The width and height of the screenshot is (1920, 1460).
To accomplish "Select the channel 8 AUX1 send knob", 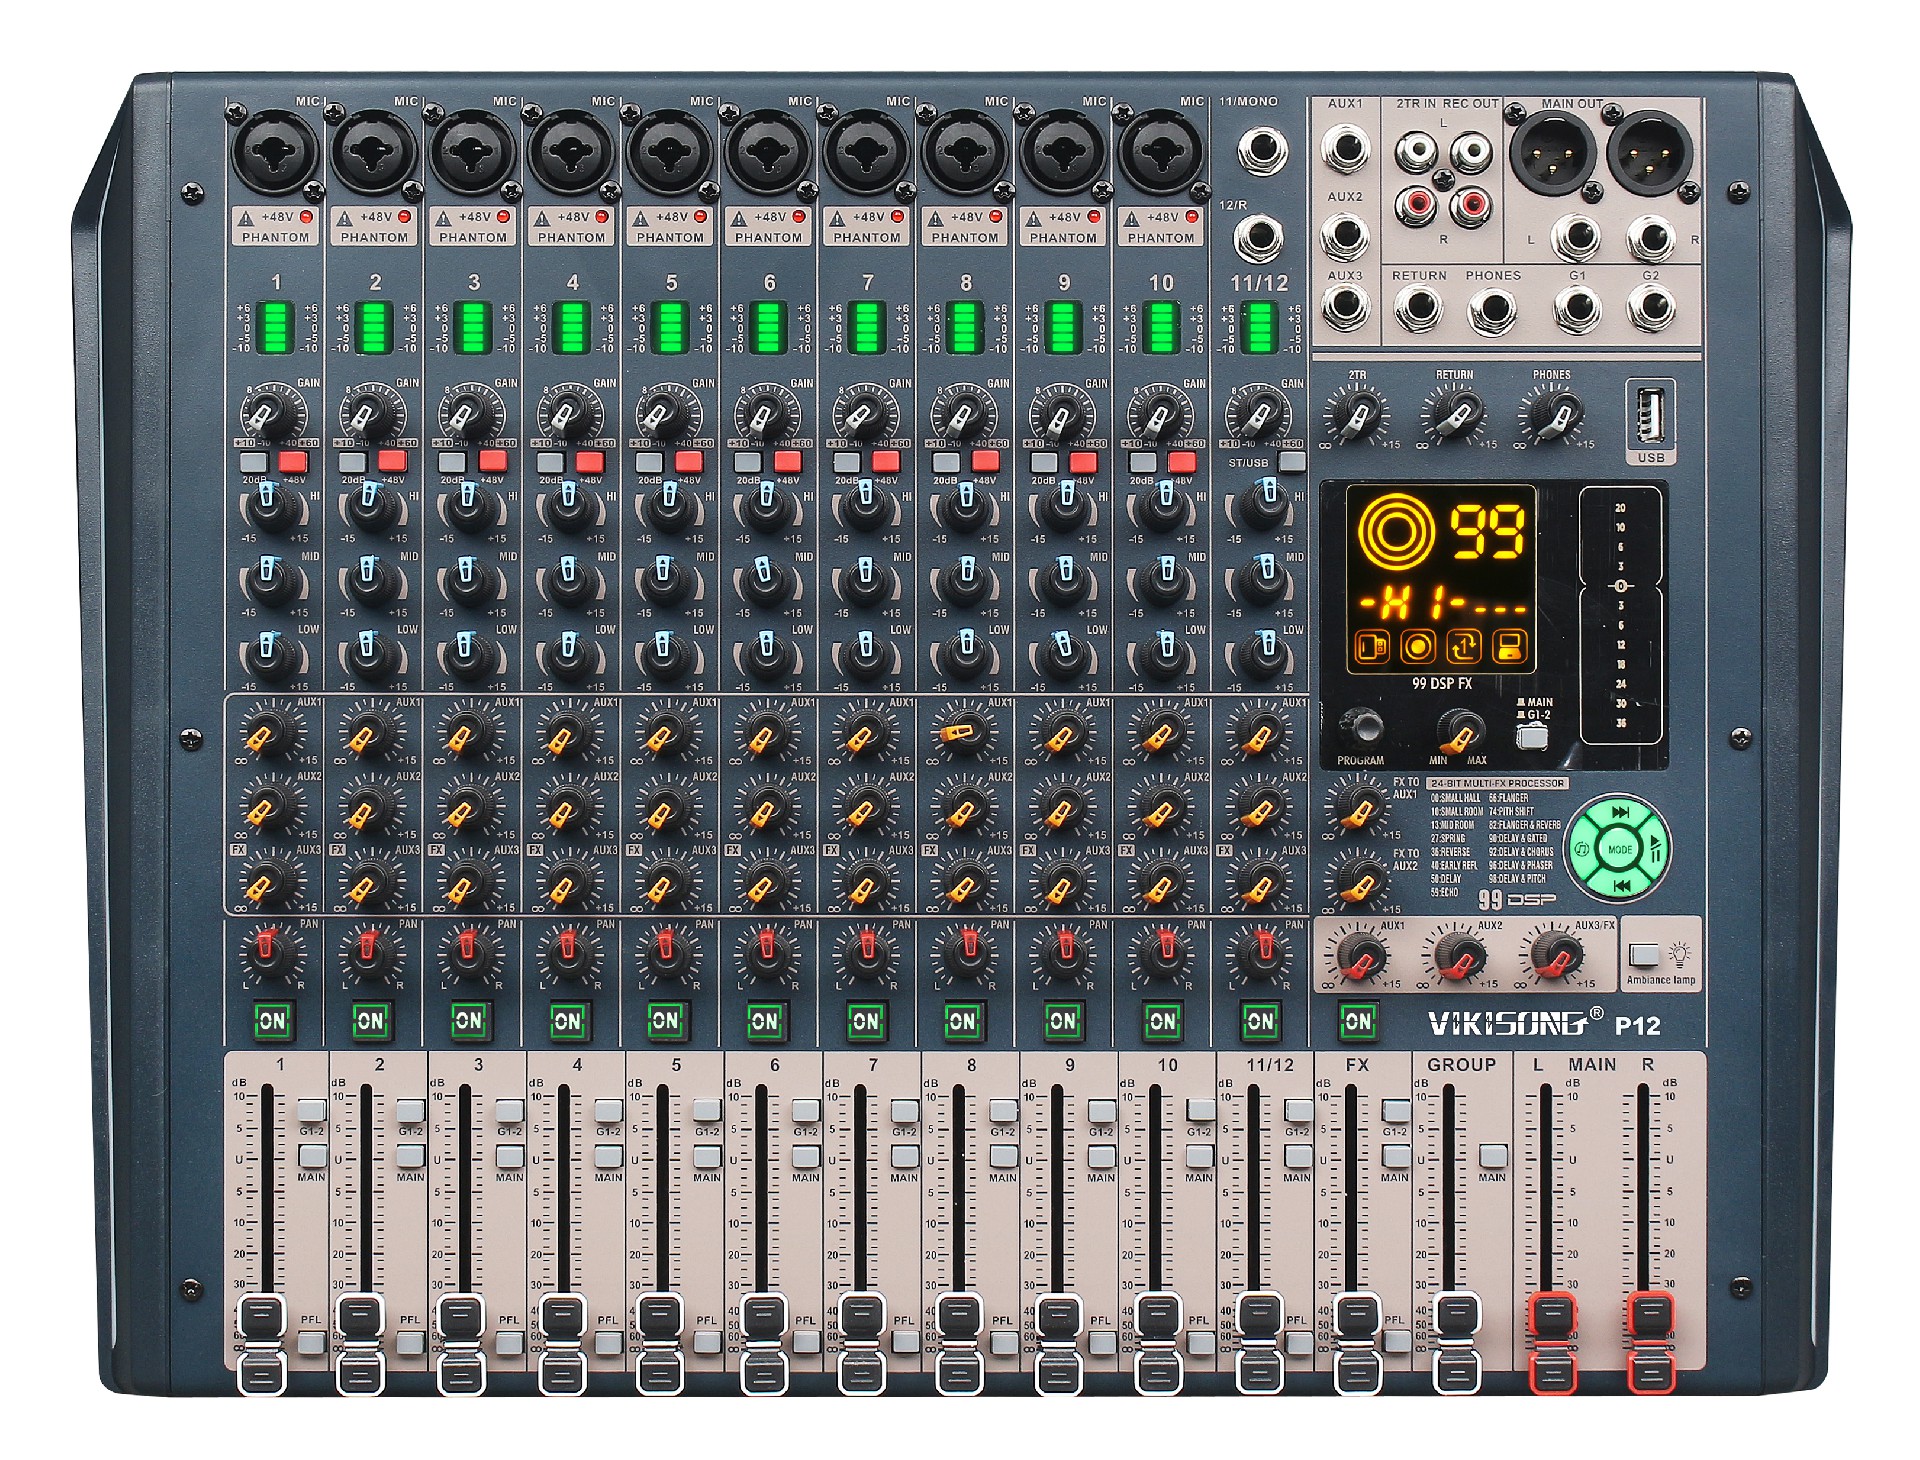I will click(x=962, y=734).
